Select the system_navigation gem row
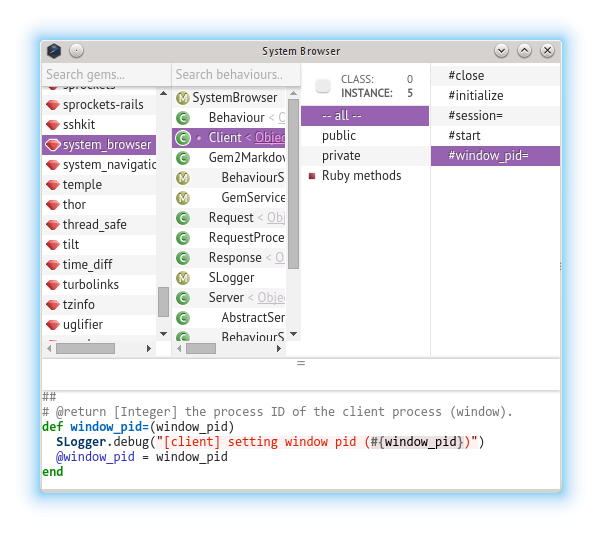 pos(99,165)
